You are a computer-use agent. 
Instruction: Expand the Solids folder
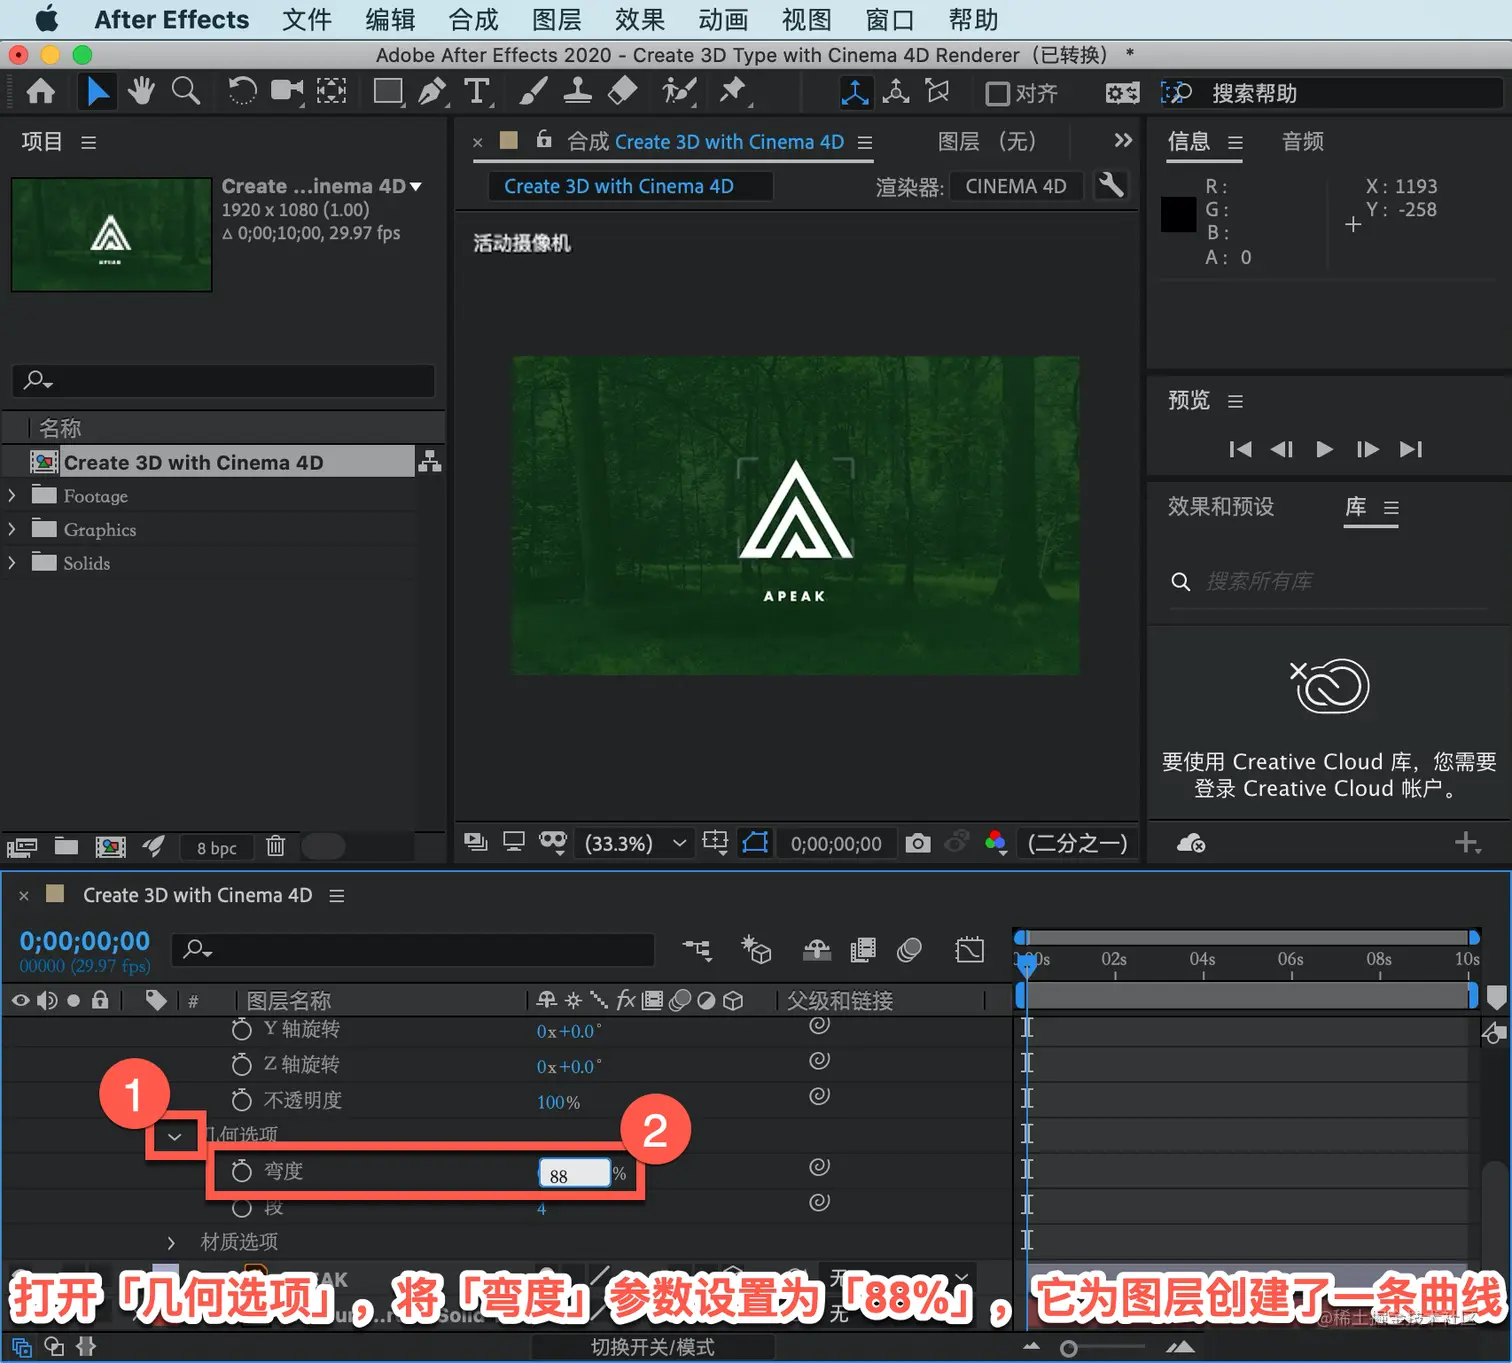(12, 562)
